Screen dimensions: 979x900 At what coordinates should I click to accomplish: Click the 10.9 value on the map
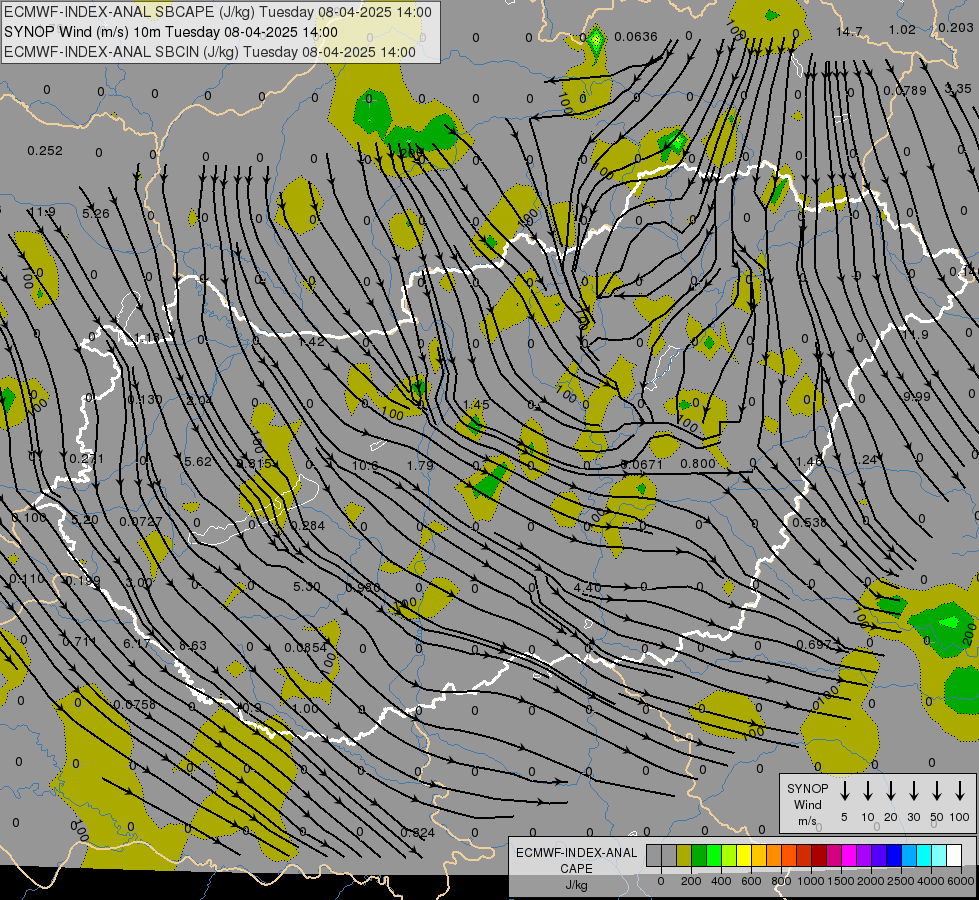pyautogui.click(x=250, y=708)
